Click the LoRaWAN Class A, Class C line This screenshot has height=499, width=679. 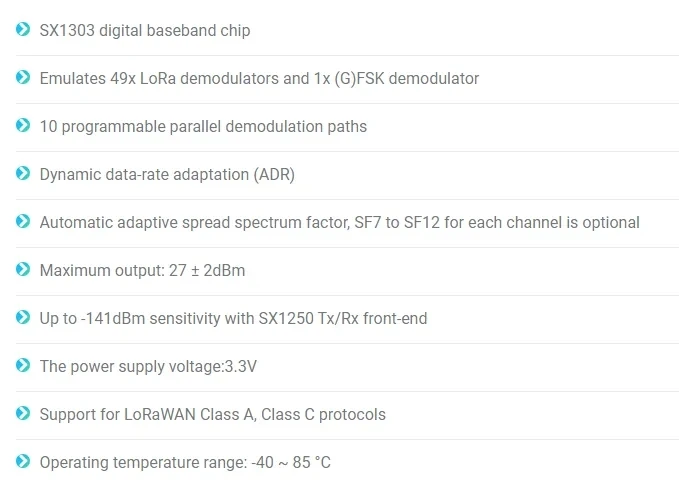(212, 415)
